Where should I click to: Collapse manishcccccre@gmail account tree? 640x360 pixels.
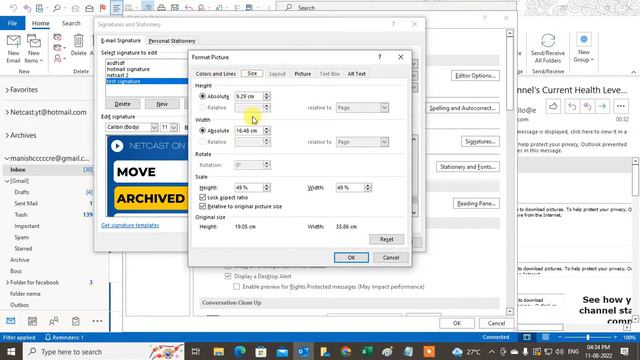(7, 158)
